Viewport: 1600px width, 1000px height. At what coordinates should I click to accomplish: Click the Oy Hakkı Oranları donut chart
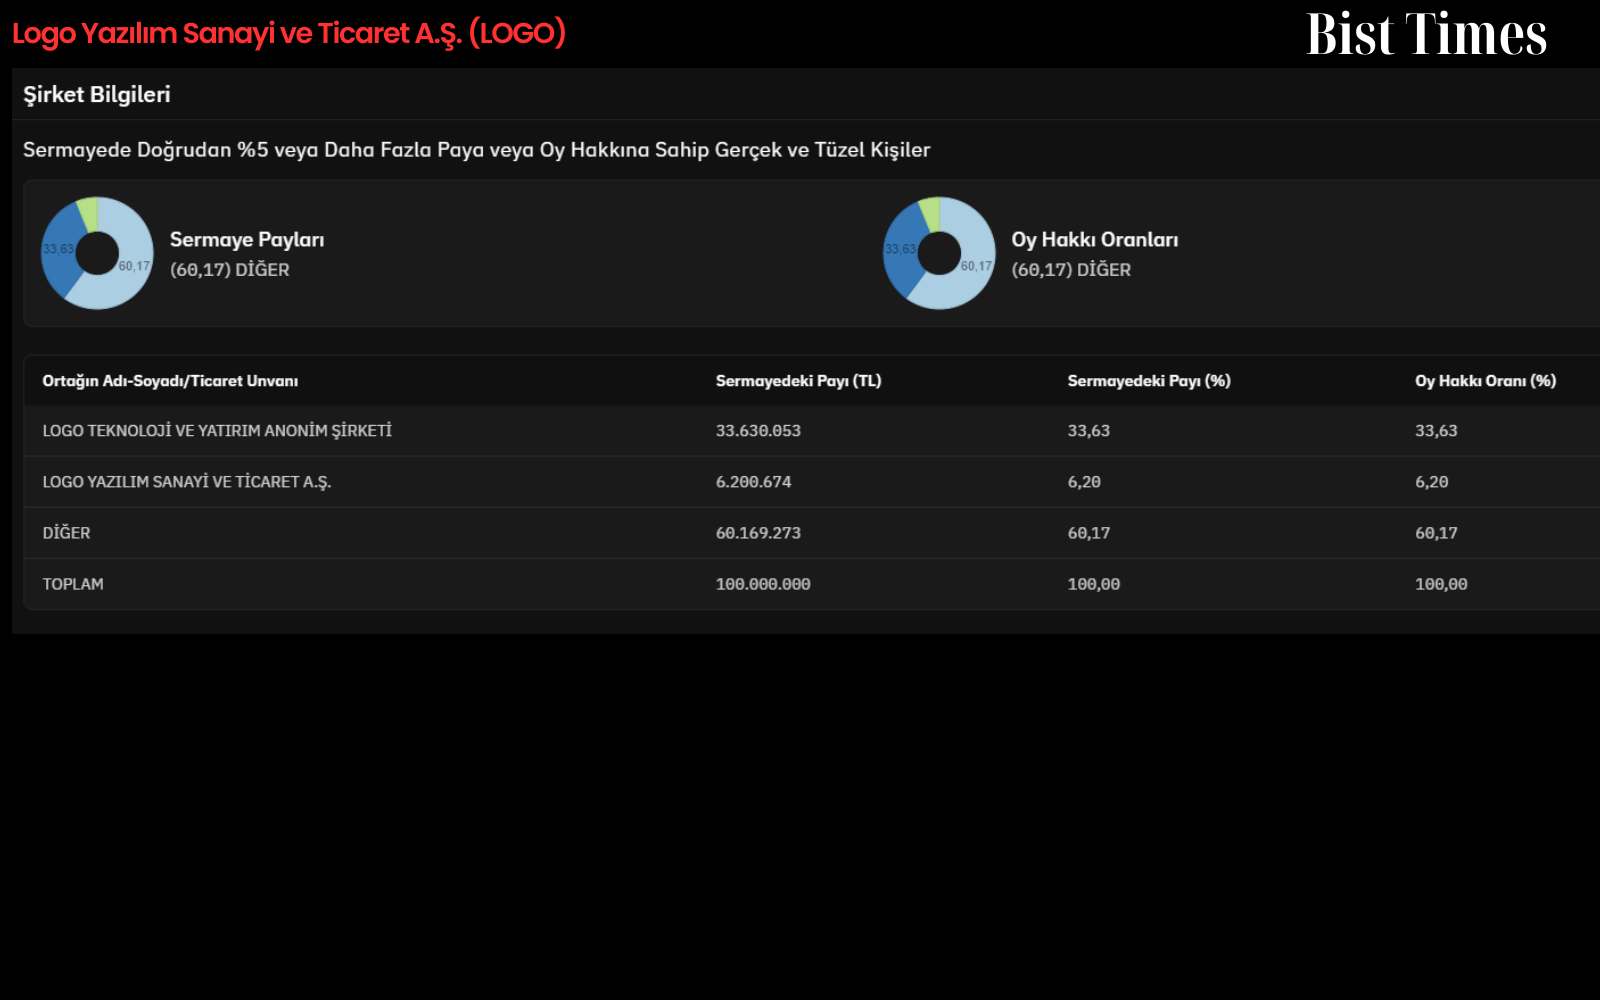[x=939, y=253]
